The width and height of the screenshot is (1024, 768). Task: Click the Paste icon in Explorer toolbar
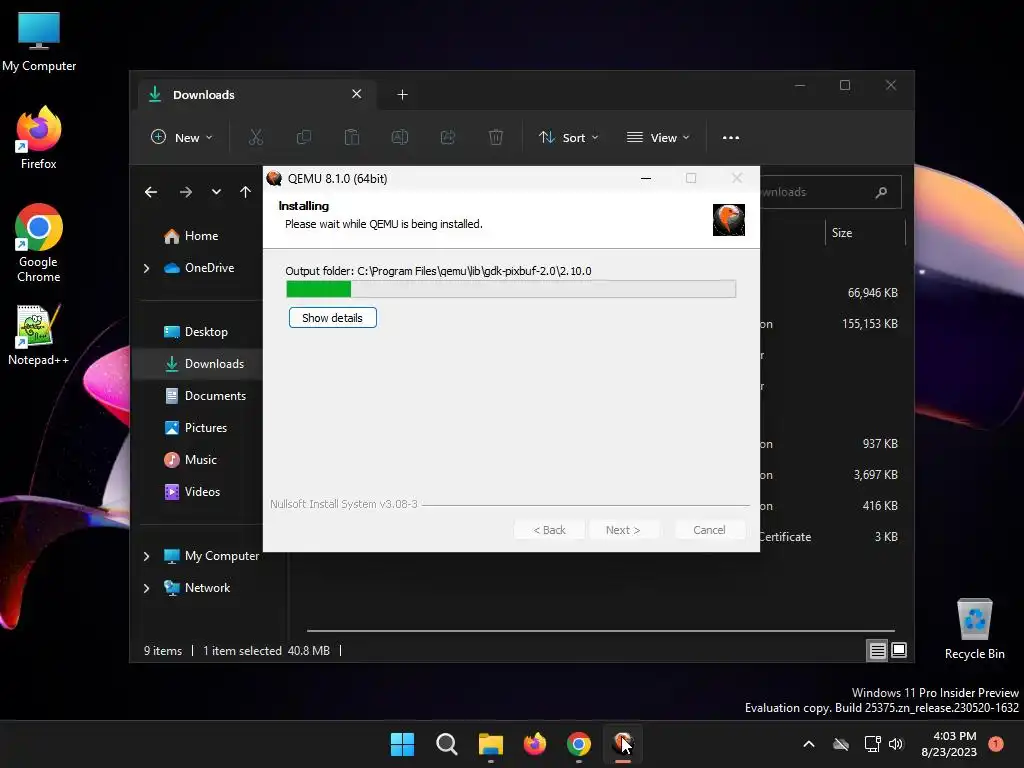point(352,137)
